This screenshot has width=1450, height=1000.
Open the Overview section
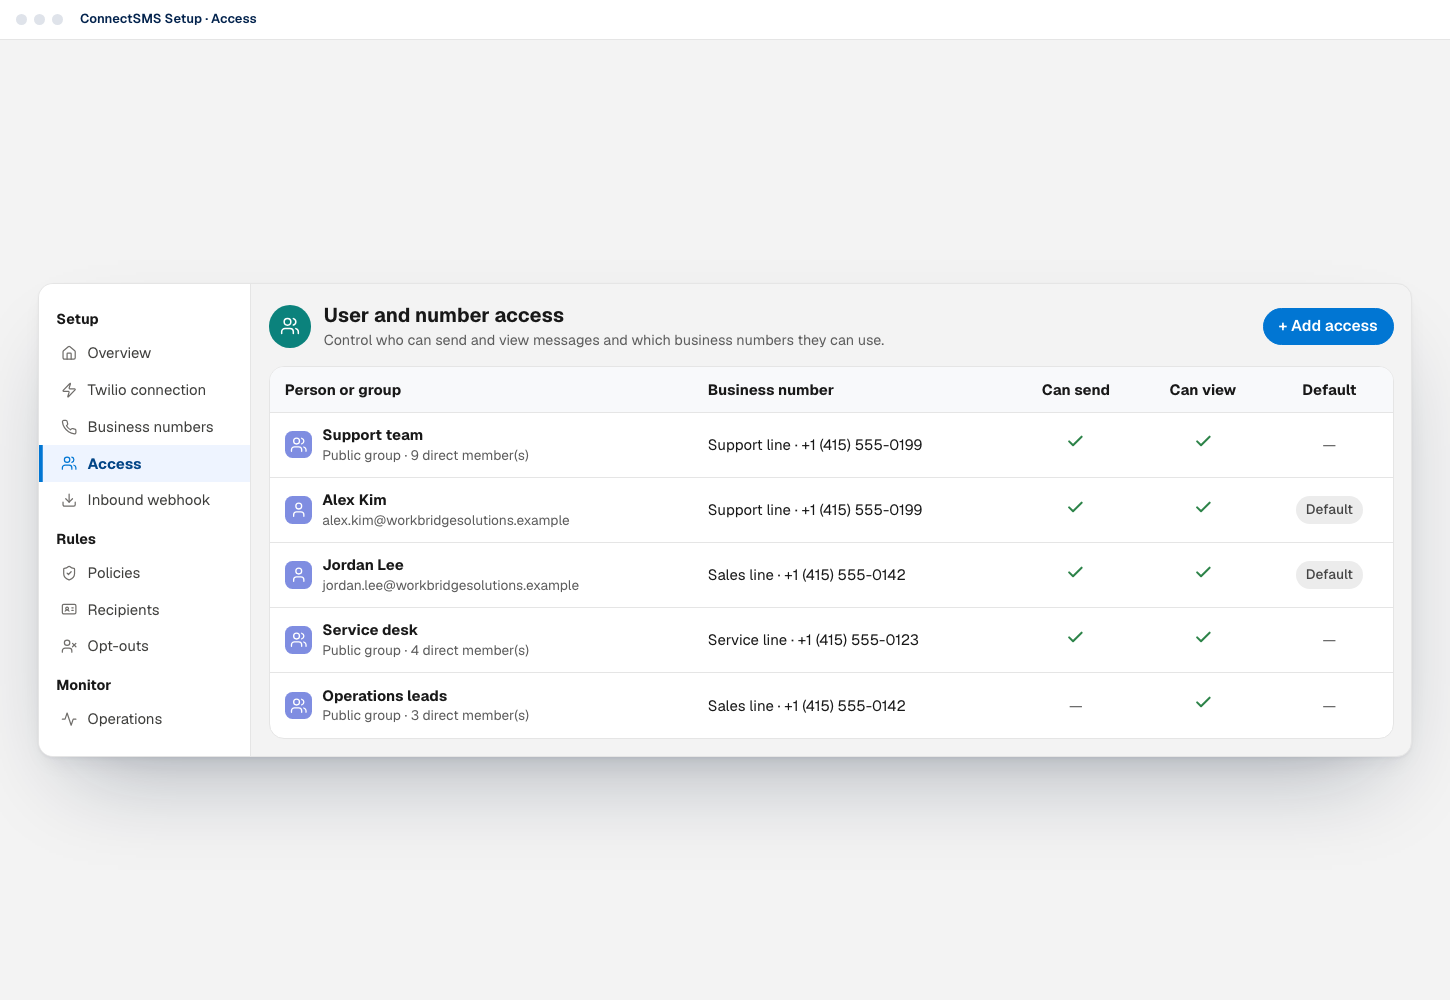pyautogui.click(x=144, y=353)
